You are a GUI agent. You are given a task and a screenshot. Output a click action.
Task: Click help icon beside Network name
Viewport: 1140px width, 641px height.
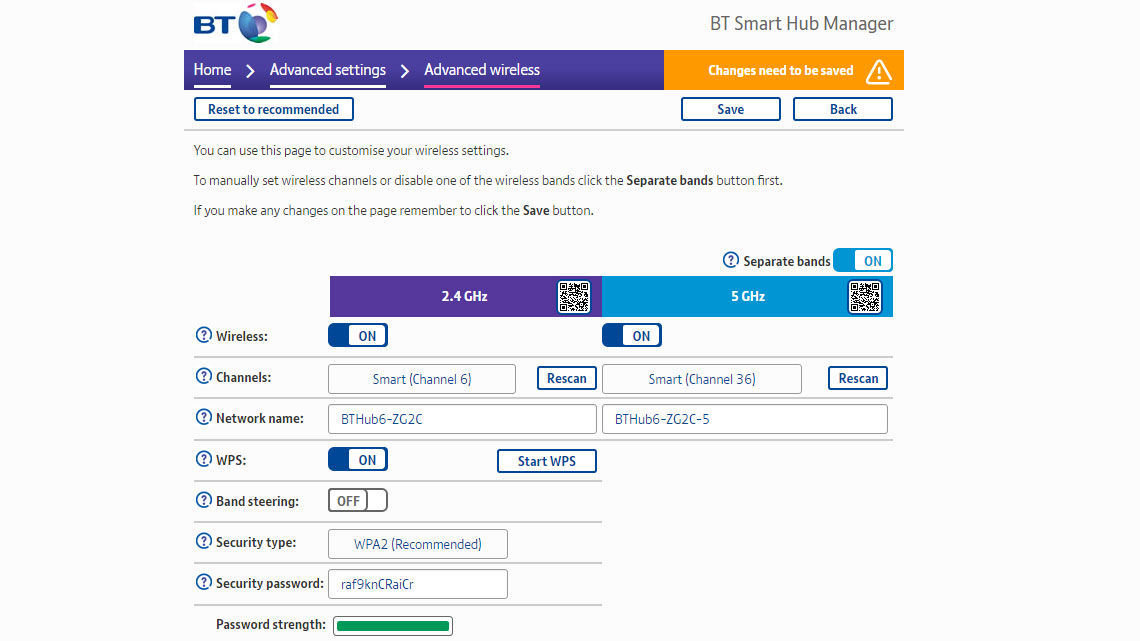pos(204,417)
